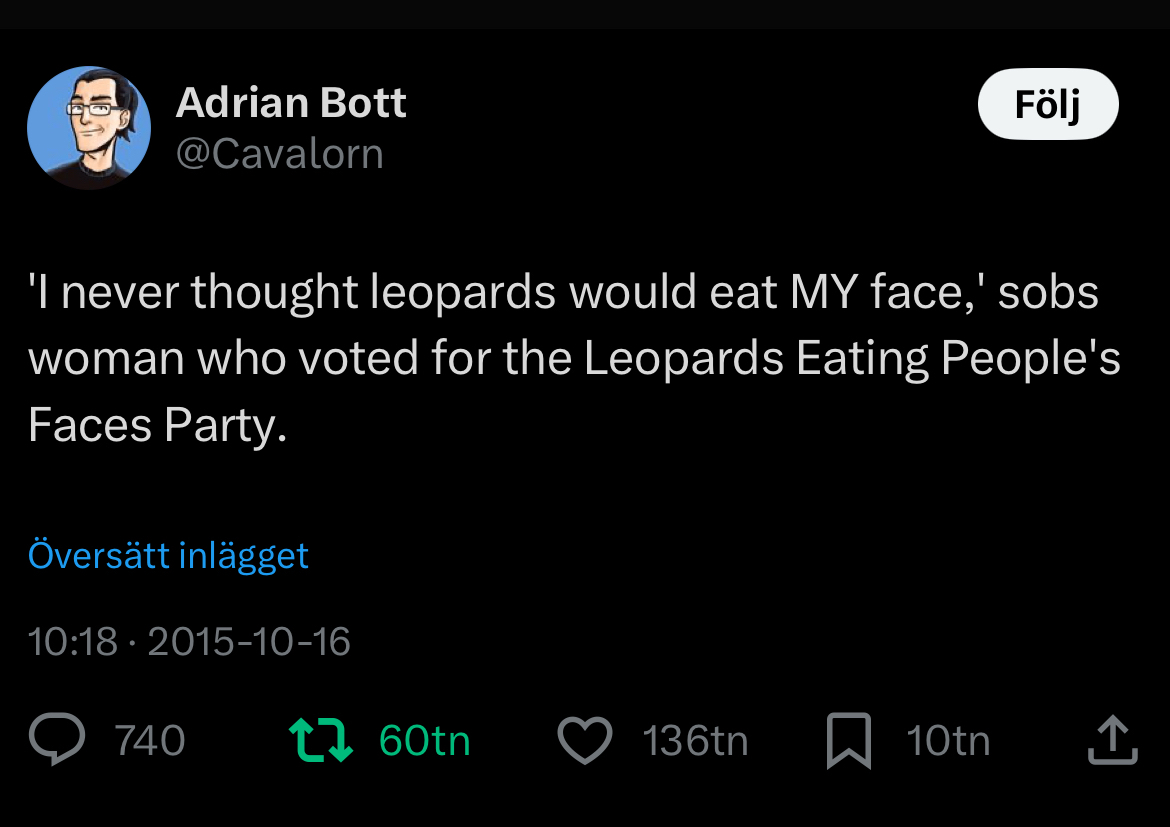Click the @Cavalorn handle
1170x827 pixels.
pyautogui.click(x=279, y=154)
